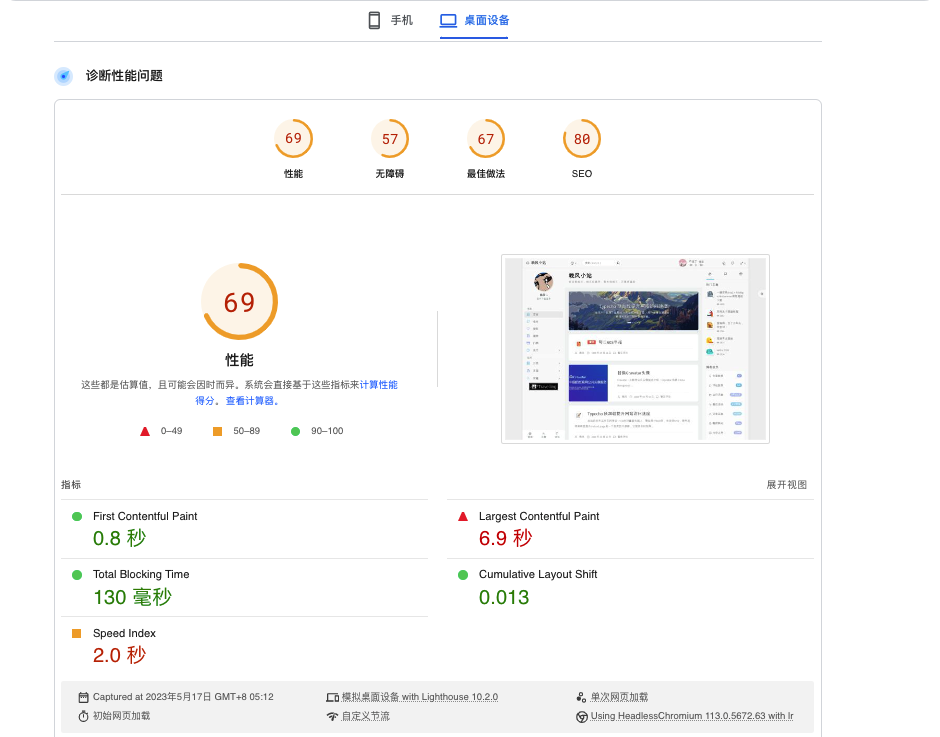Click the large 69 performance gauge

(240, 301)
